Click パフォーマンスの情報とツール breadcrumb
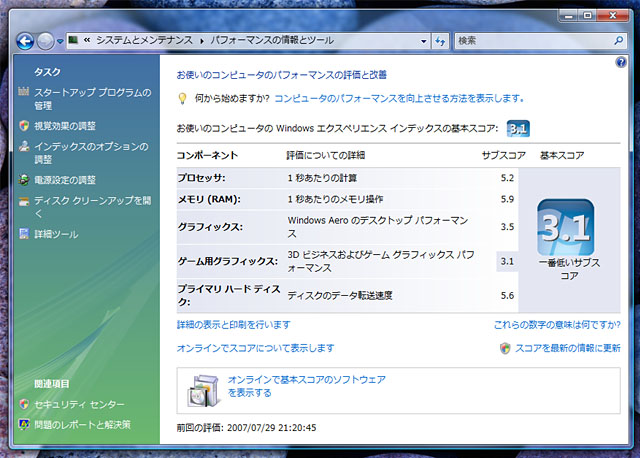The height and width of the screenshot is (458, 640). [x=272, y=40]
